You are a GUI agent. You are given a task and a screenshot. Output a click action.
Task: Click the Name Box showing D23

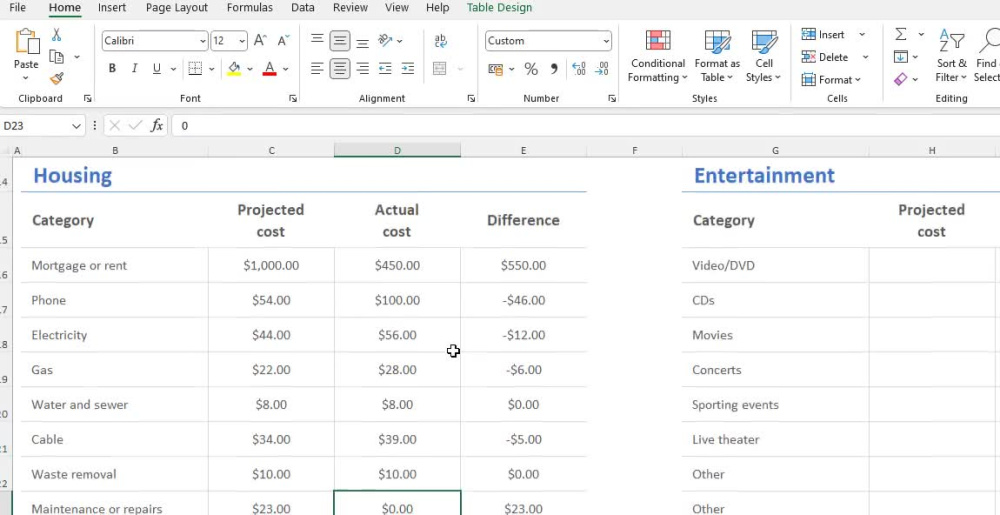click(x=35, y=126)
